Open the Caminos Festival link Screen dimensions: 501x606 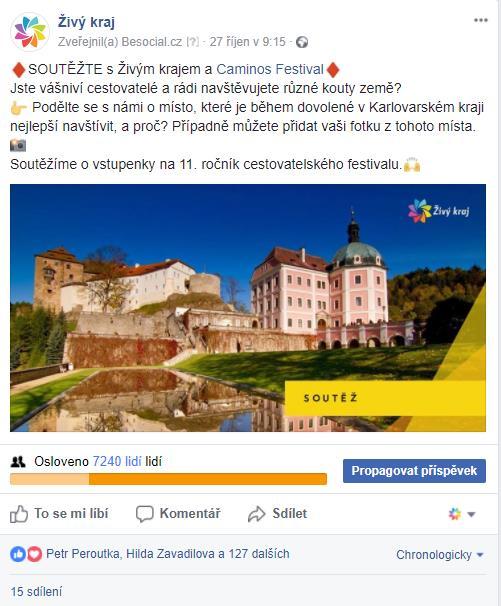click(x=270, y=69)
